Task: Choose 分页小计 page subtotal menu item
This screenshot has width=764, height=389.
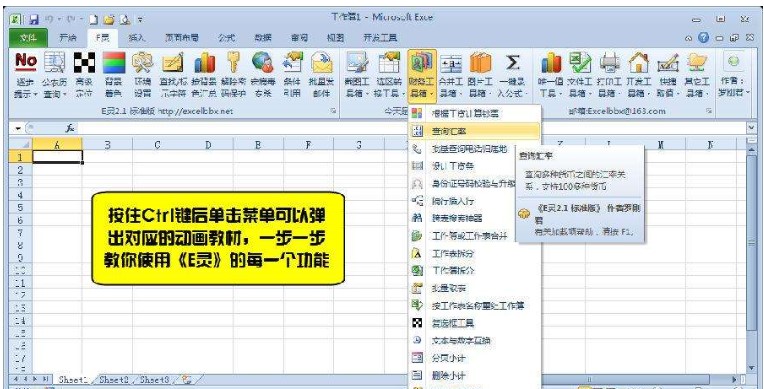Action: pos(475,358)
